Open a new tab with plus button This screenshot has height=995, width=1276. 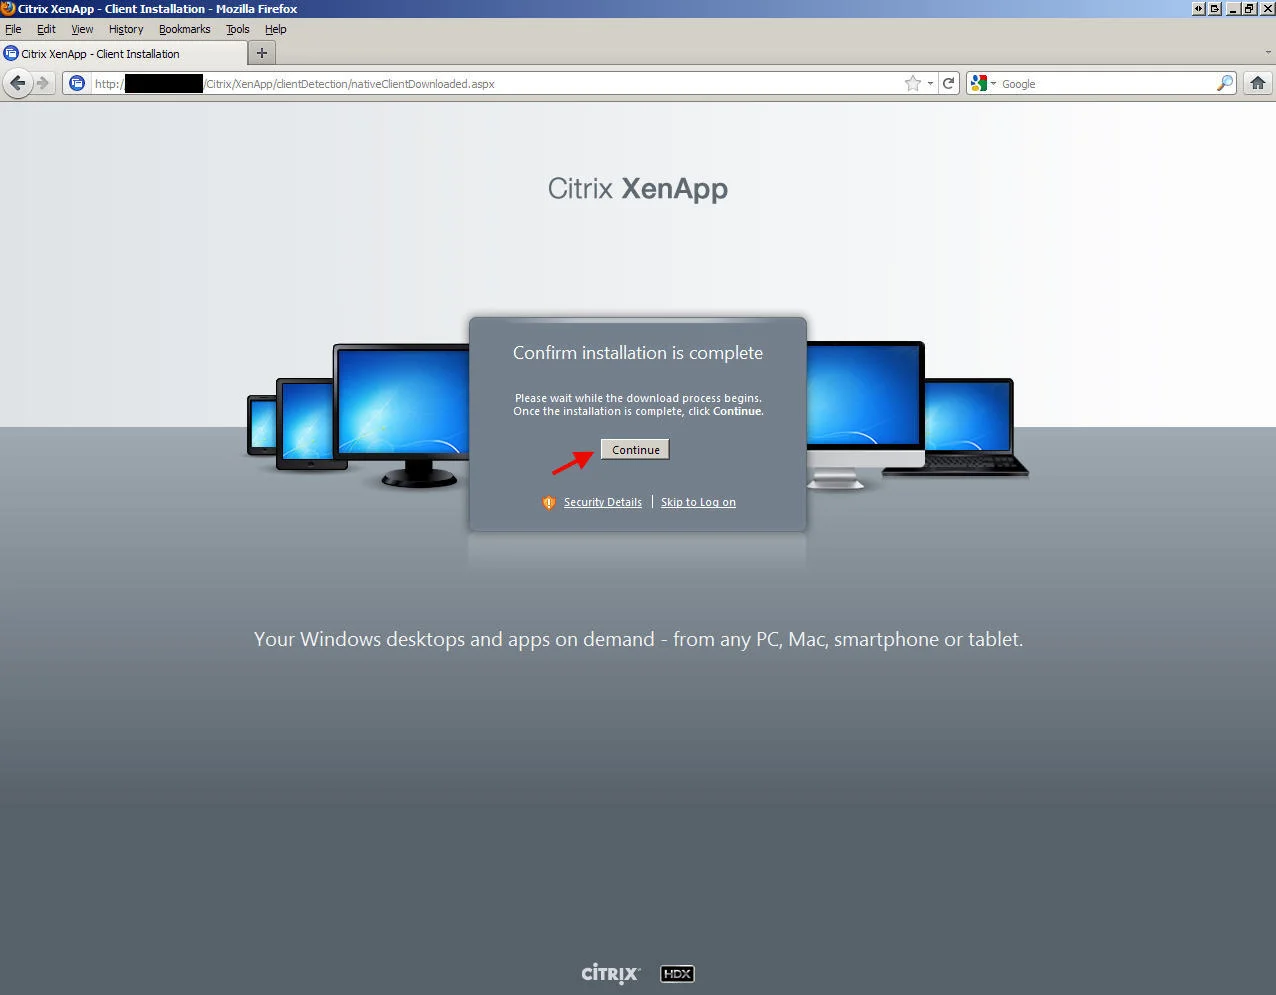pos(262,53)
